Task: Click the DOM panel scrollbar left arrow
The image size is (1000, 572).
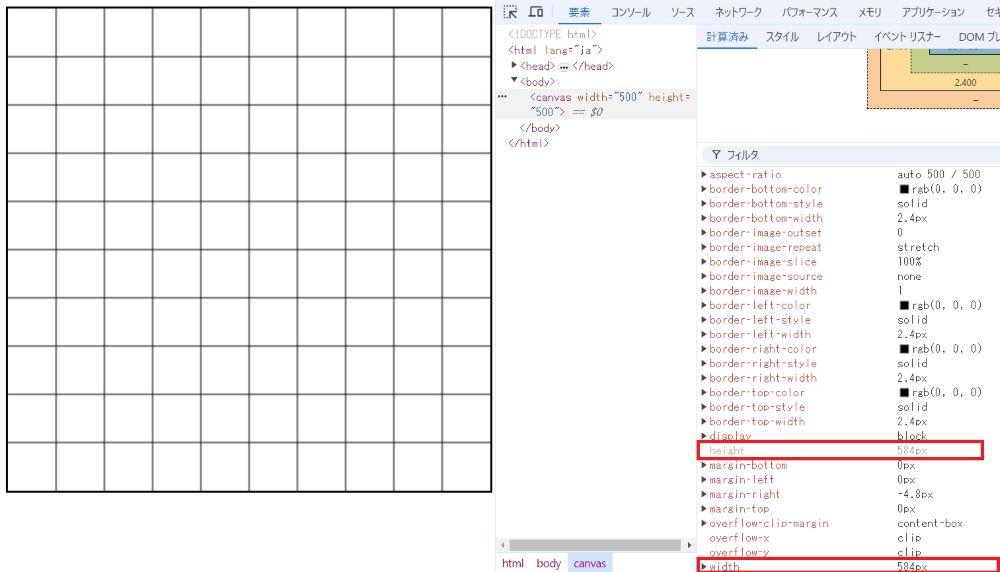Action: 503,545
